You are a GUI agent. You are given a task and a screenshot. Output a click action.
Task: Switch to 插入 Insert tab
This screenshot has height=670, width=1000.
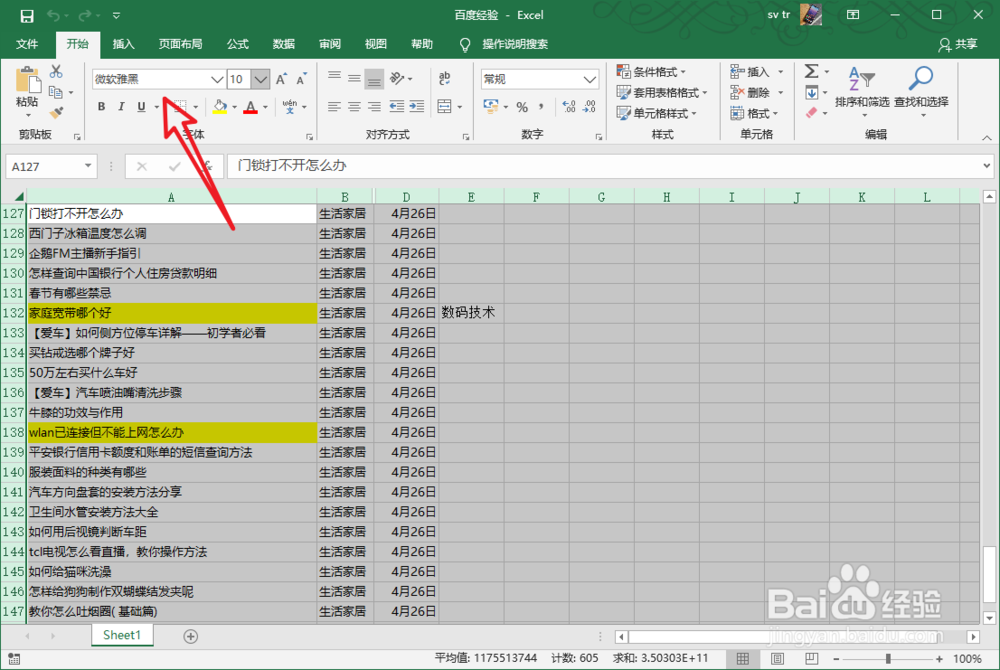(123, 44)
